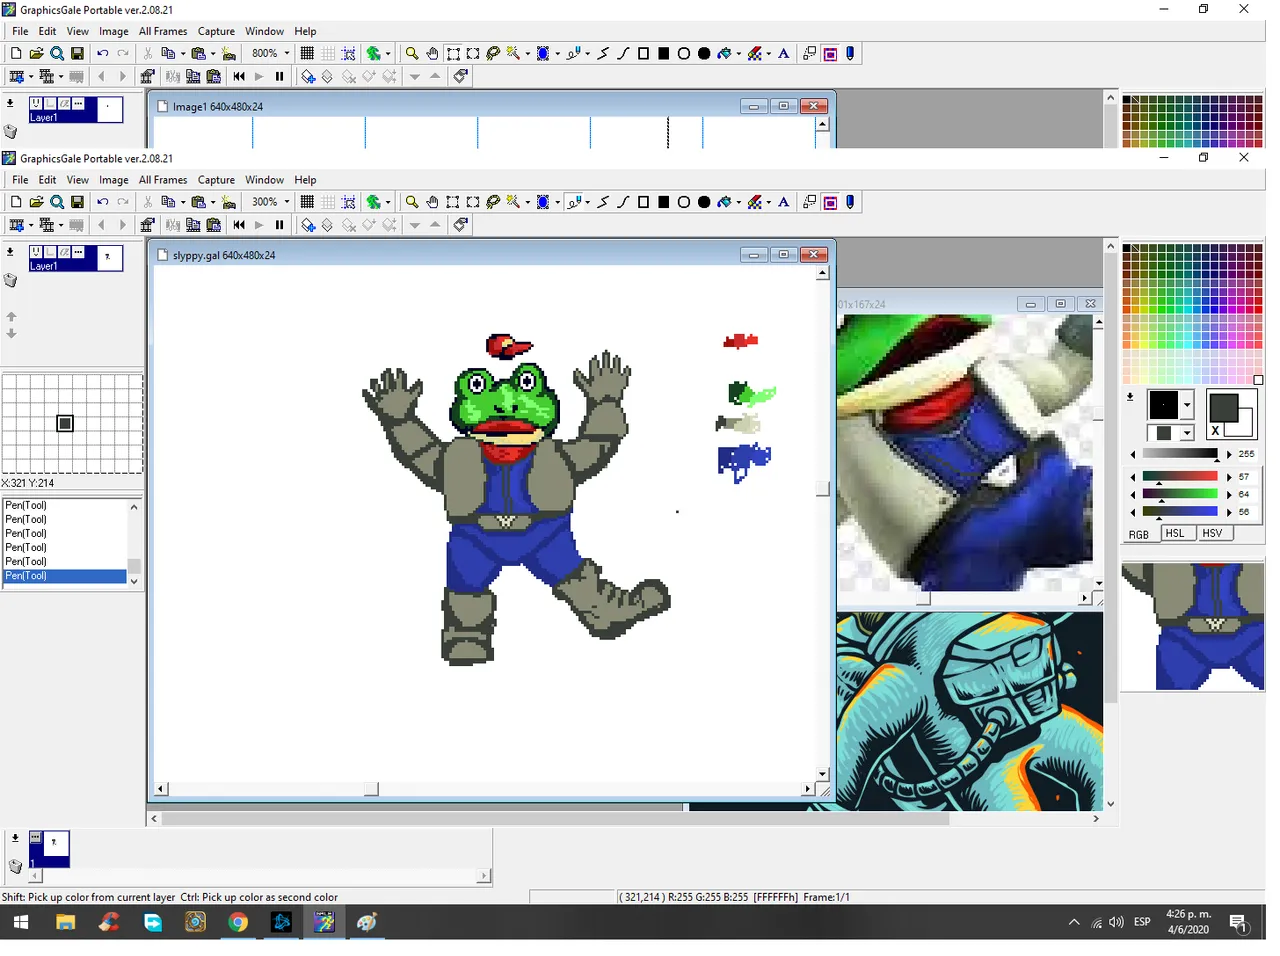This screenshot has width=1280, height=956.
Task: Select the Magic Wand tool in front window
Action: click(x=513, y=202)
